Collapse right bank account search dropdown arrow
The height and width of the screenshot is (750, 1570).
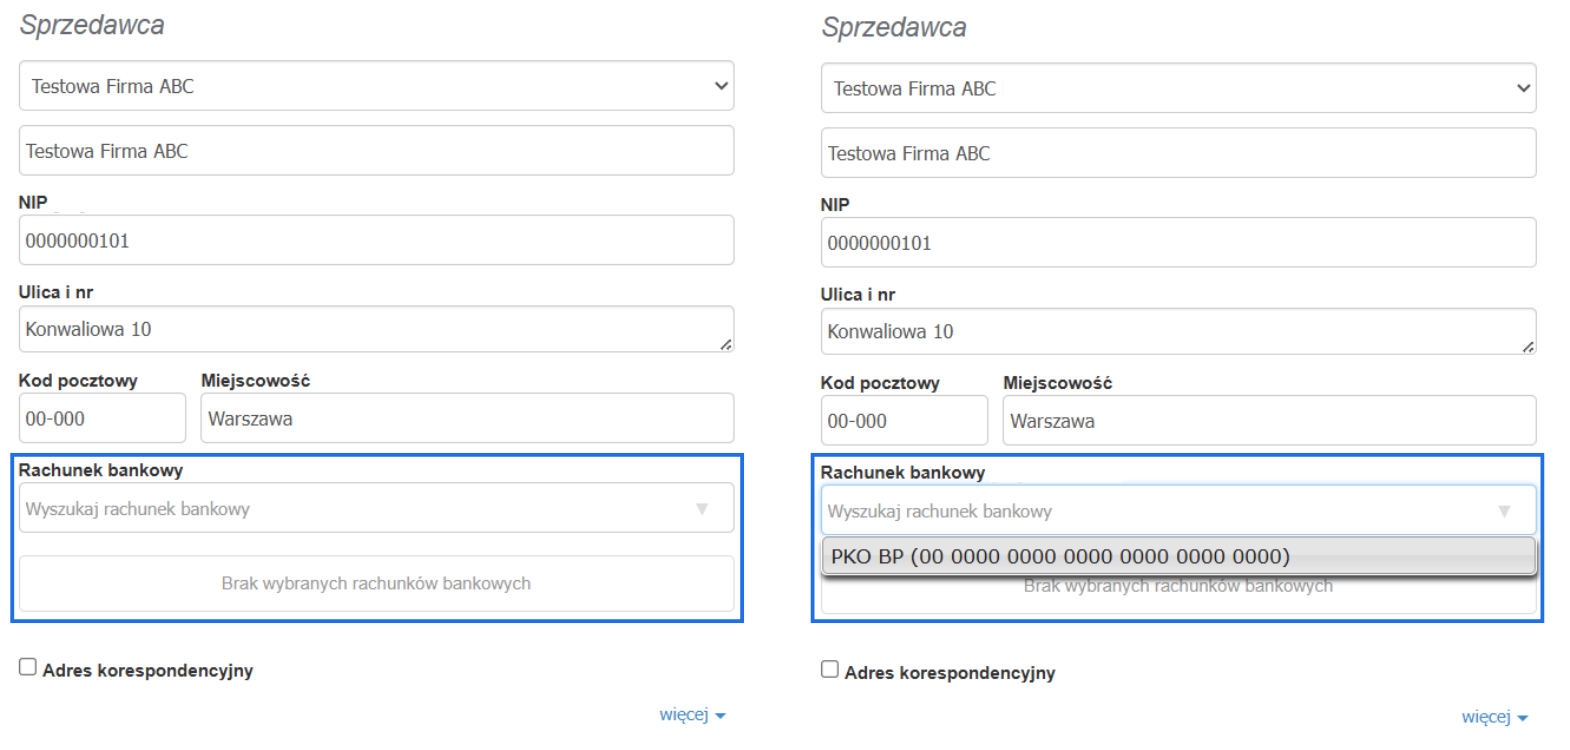pyautogui.click(x=1504, y=511)
